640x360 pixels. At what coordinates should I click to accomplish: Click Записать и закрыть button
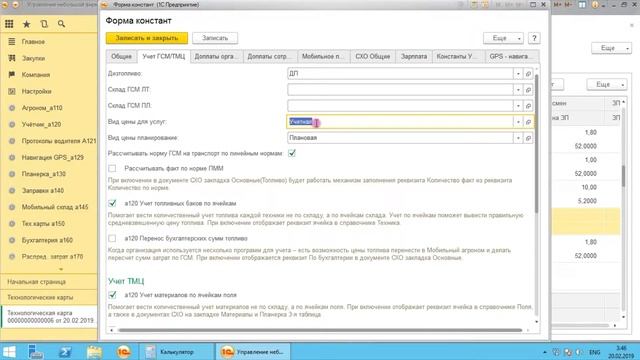coord(147,38)
